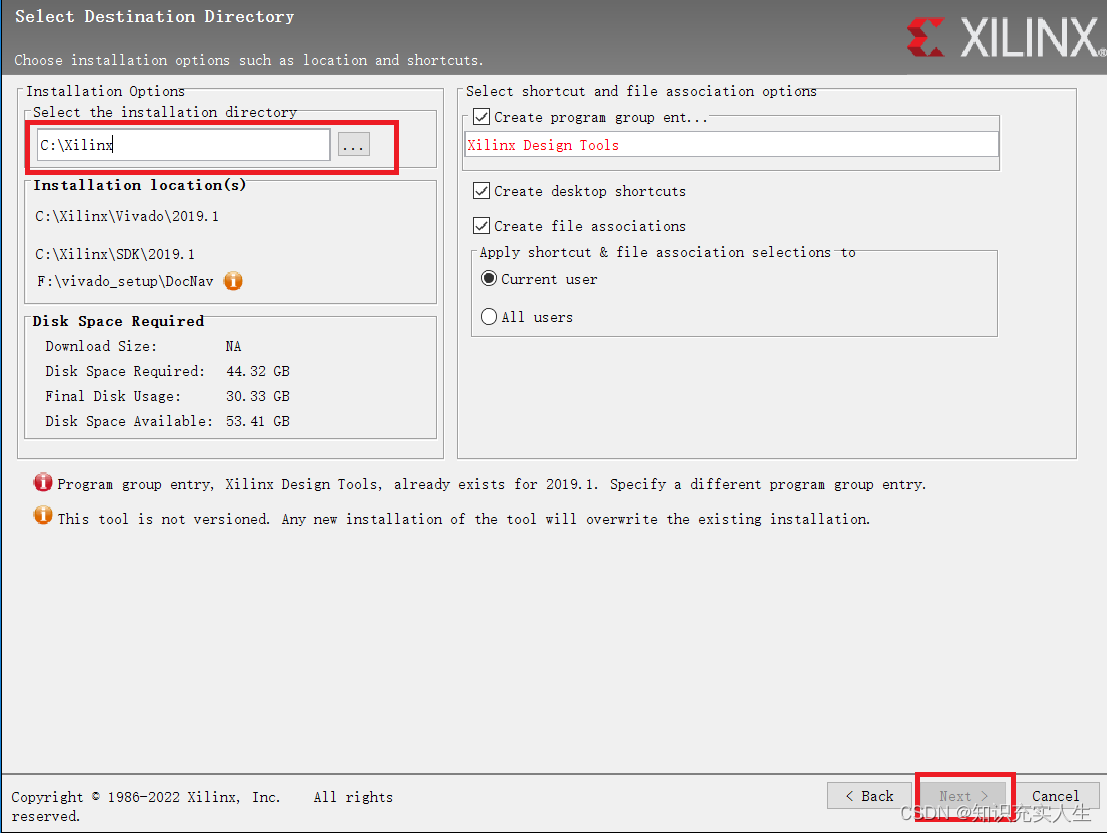Toggle Create program group entries checkbox
The width and height of the screenshot is (1107, 833).
481,116
